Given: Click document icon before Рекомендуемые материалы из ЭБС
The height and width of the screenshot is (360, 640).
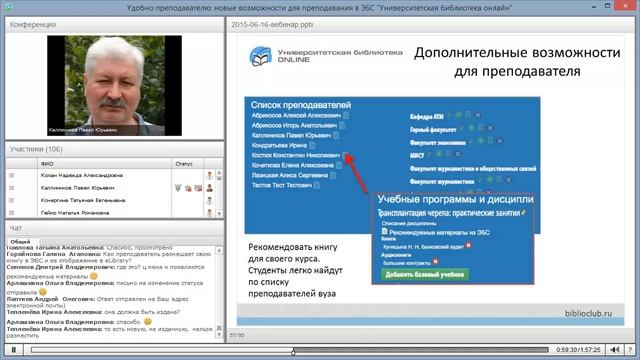Looking at the screenshot, I should pyautogui.click(x=384, y=231).
